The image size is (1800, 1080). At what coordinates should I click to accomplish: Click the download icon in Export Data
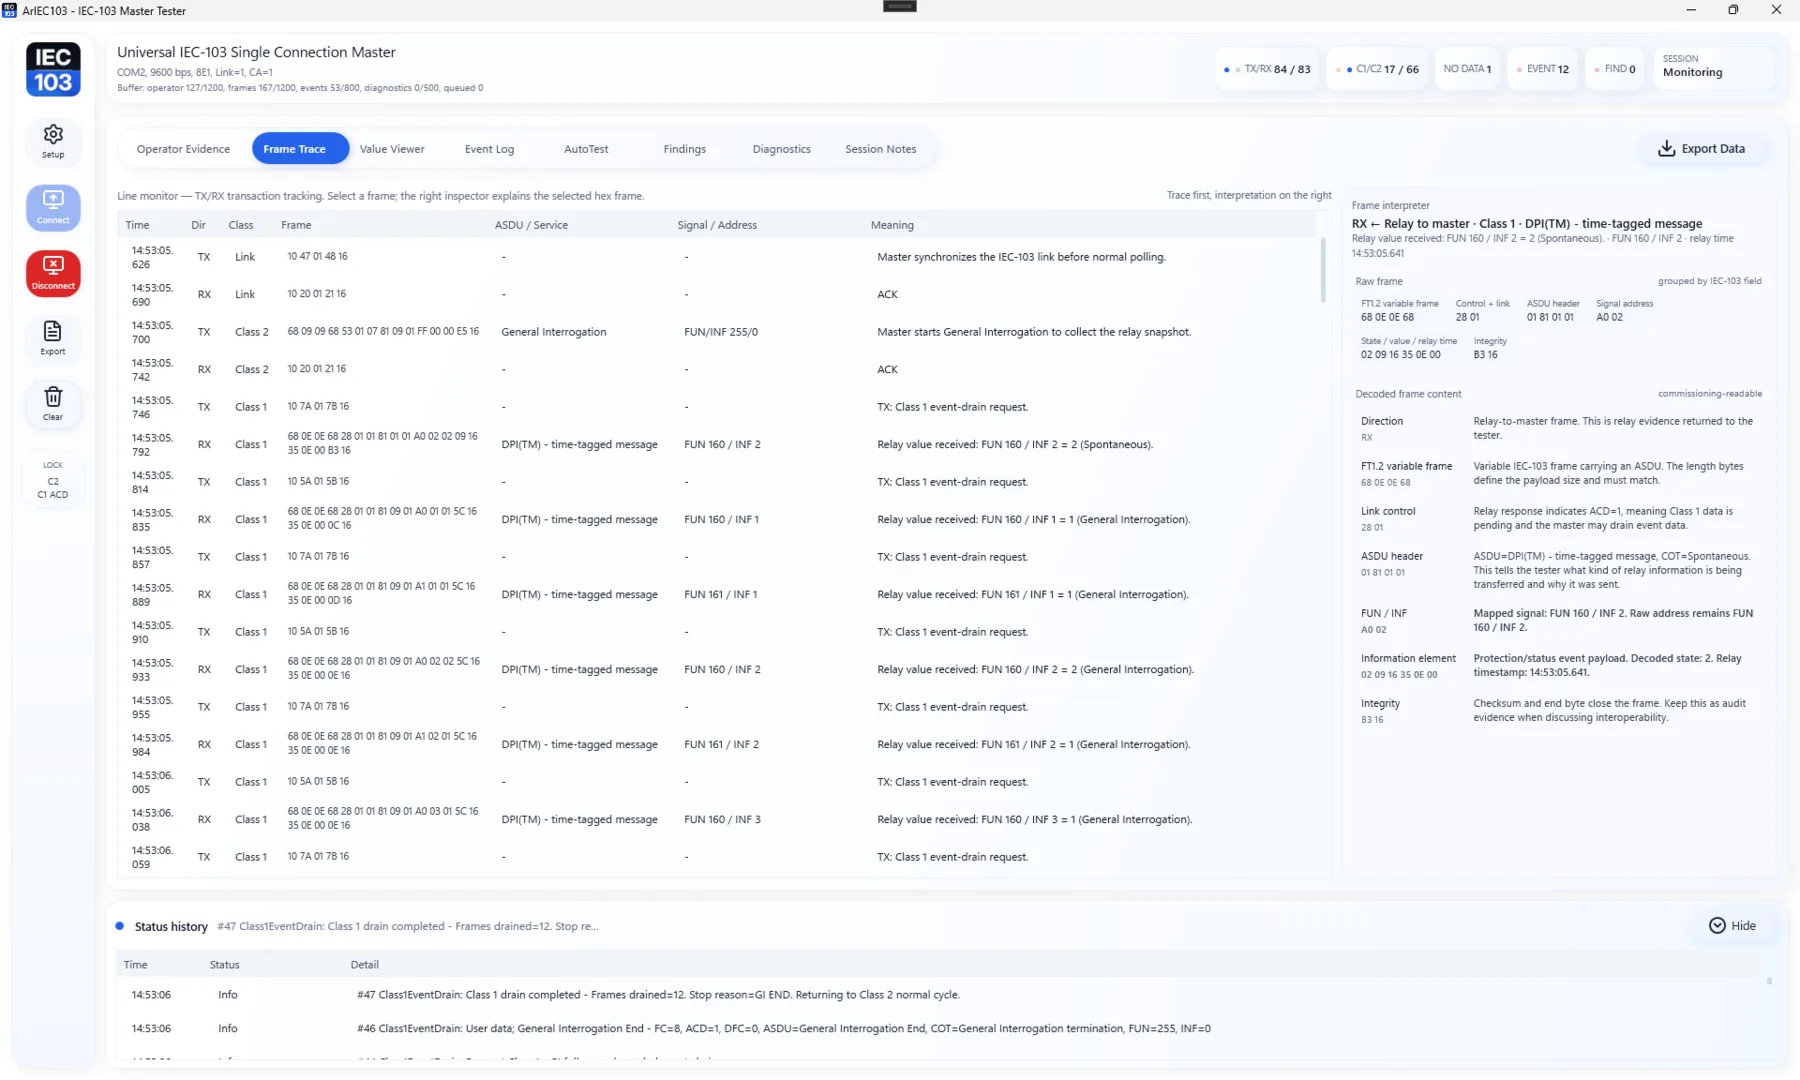click(1666, 149)
